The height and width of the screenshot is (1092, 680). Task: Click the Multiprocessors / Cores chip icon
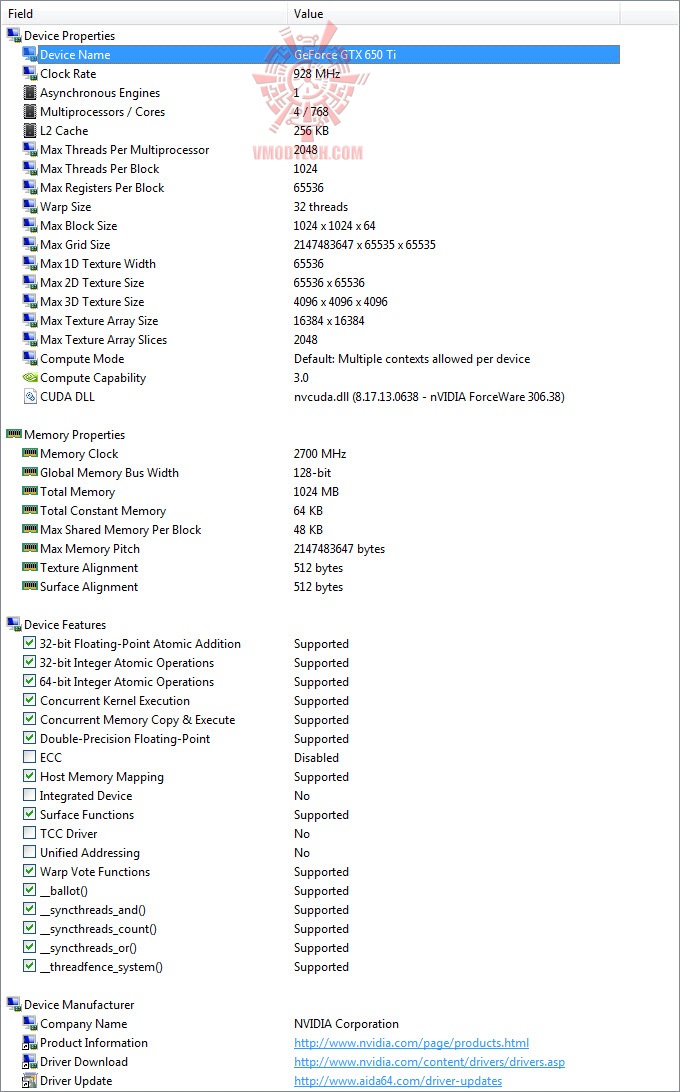[29, 111]
